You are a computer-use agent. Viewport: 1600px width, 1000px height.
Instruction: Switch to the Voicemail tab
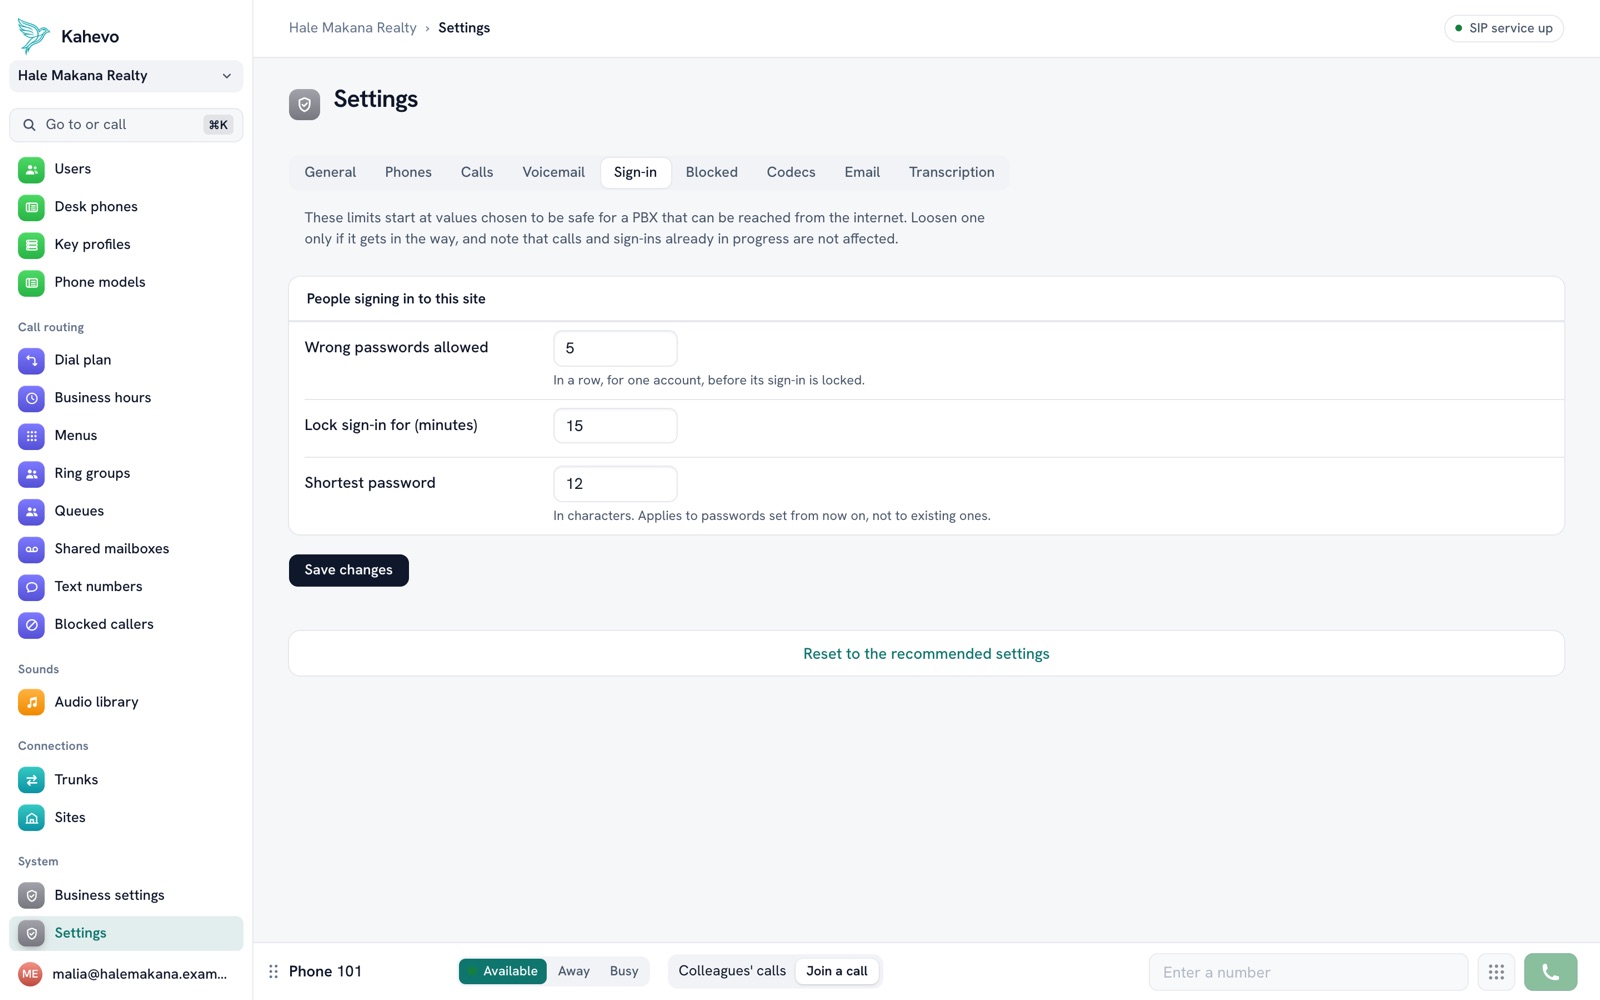[x=553, y=172]
